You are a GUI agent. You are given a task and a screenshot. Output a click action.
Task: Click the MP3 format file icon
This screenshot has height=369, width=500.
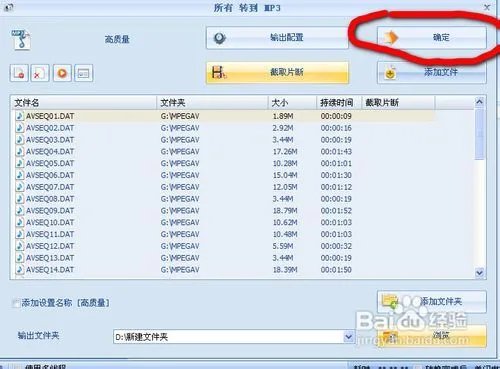(21, 39)
